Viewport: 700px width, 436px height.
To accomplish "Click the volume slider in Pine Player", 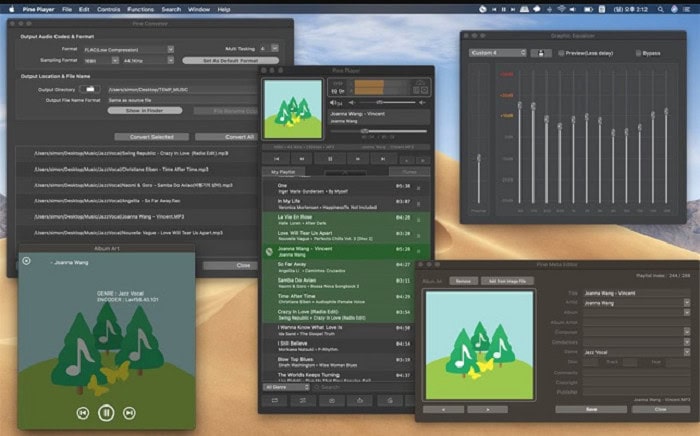I will click(x=388, y=103).
